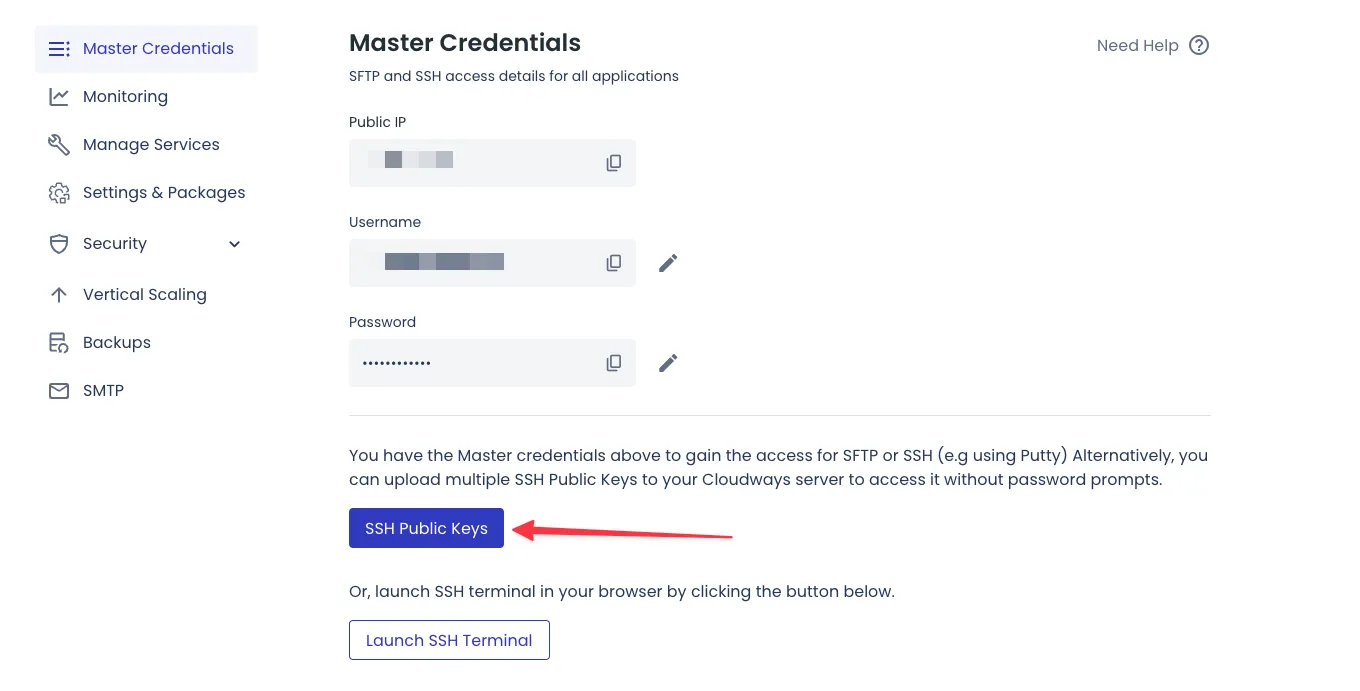Go to Vertical Scaling section
The image size is (1360, 691).
(144, 295)
